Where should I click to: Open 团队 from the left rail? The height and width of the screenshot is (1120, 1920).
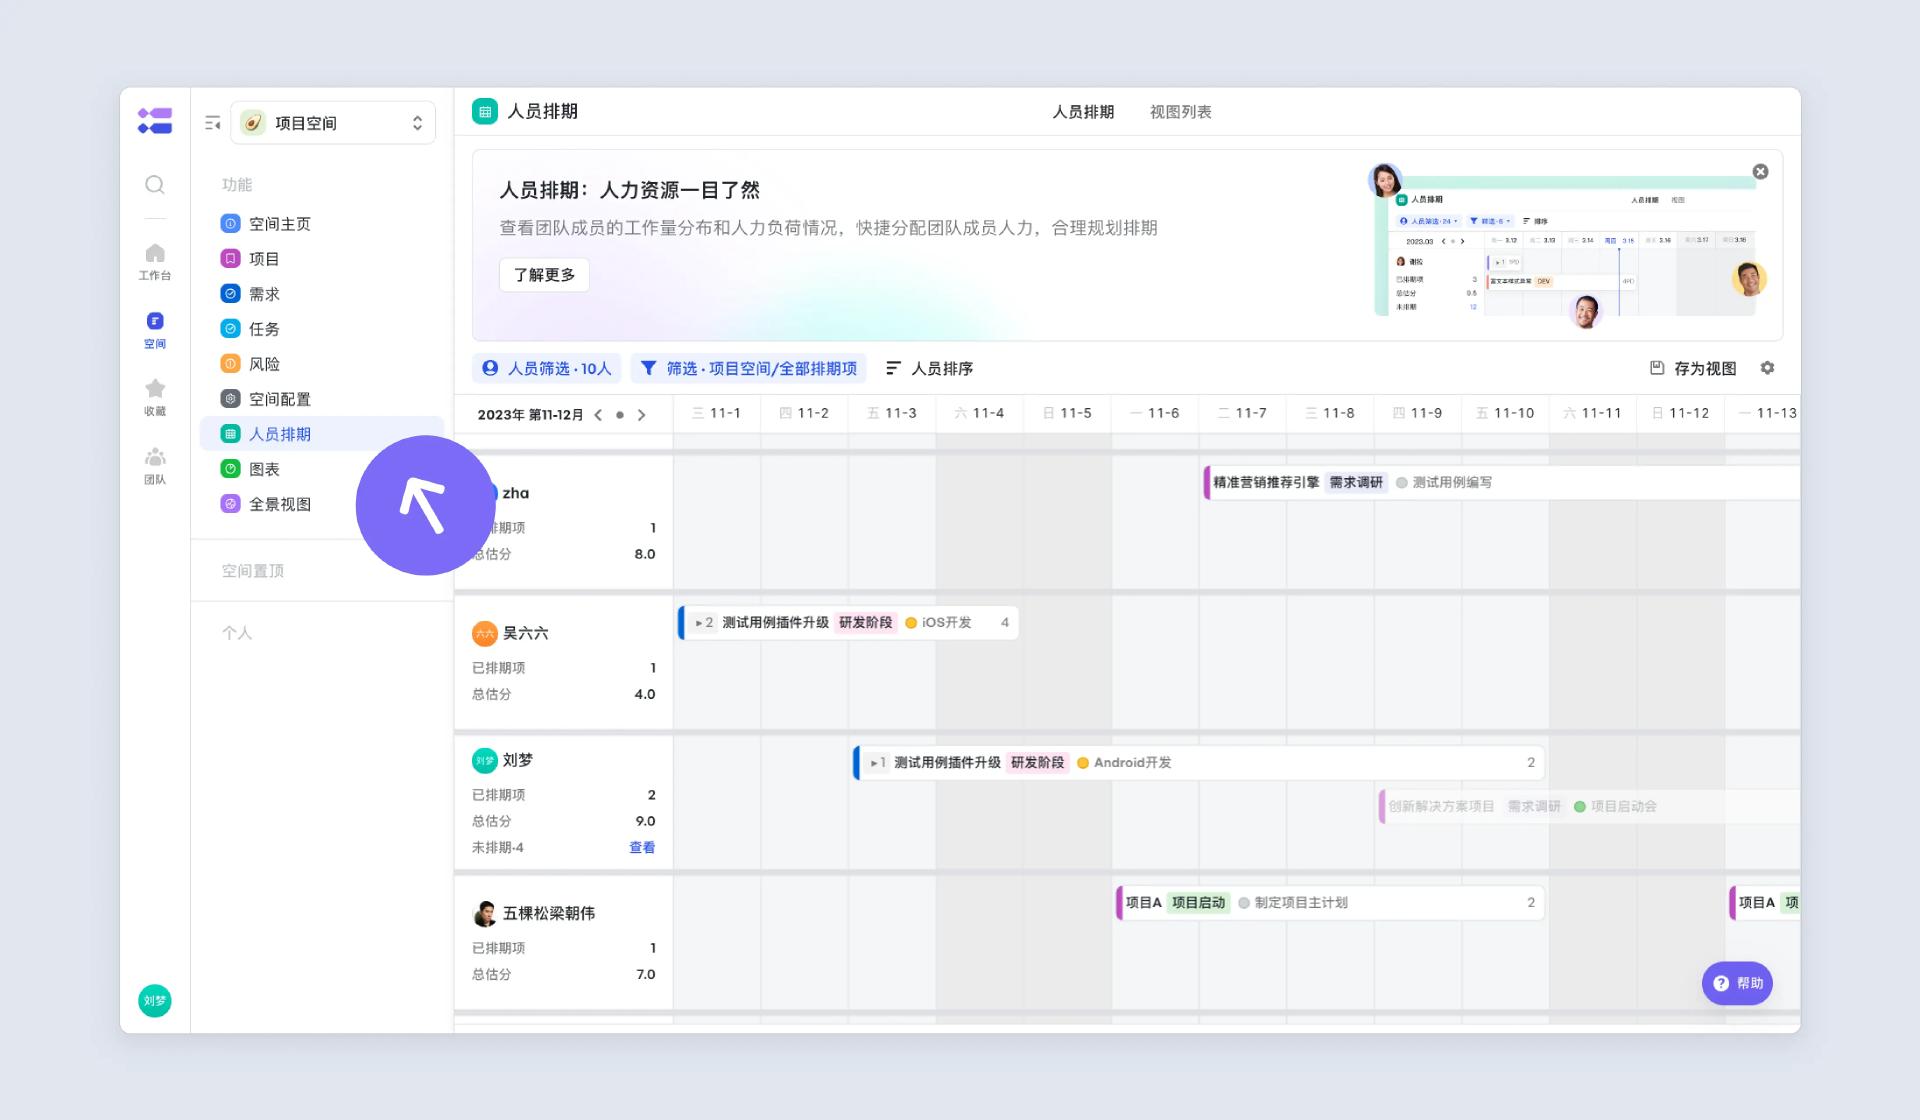pos(155,465)
